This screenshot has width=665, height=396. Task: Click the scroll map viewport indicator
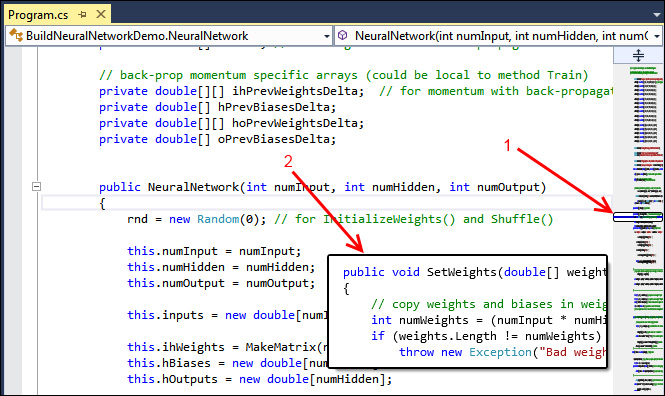(x=638, y=217)
